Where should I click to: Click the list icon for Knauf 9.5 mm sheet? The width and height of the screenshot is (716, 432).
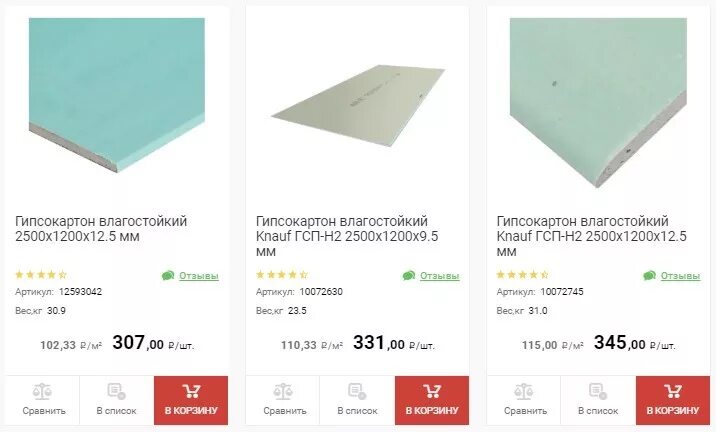tap(357, 391)
